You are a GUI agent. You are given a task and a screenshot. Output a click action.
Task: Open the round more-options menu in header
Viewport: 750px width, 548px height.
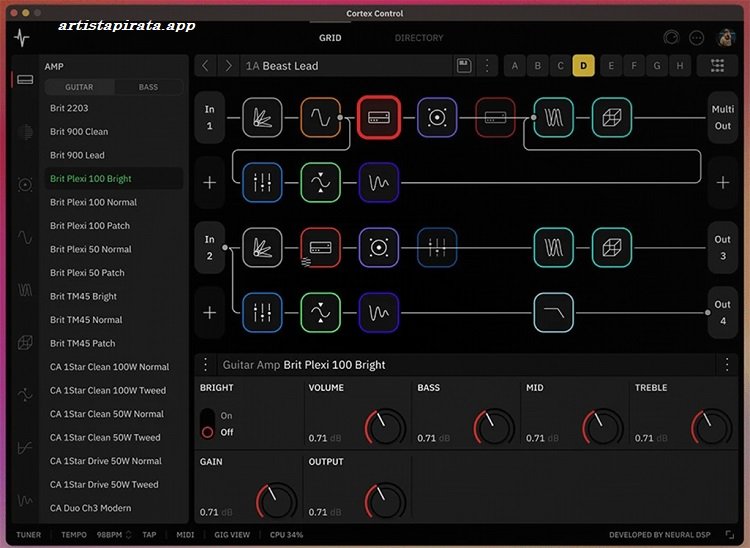point(696,37)
